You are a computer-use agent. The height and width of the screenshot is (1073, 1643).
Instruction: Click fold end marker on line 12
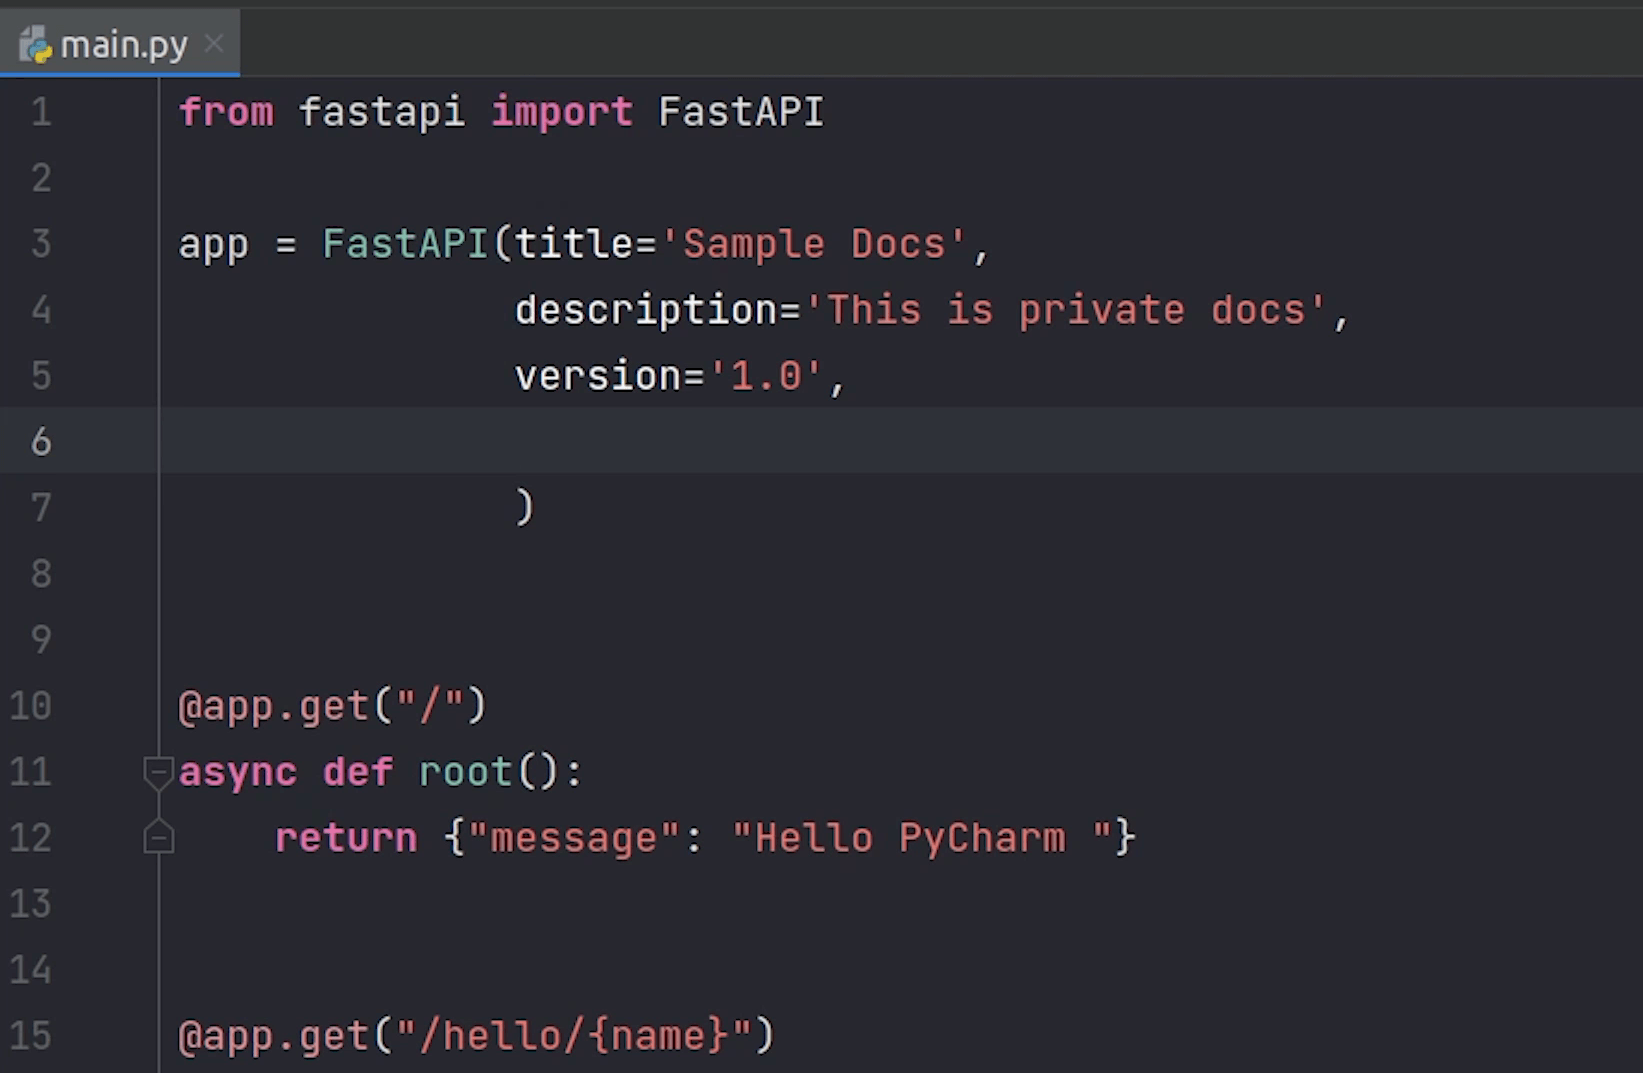(x=158, y=837)
